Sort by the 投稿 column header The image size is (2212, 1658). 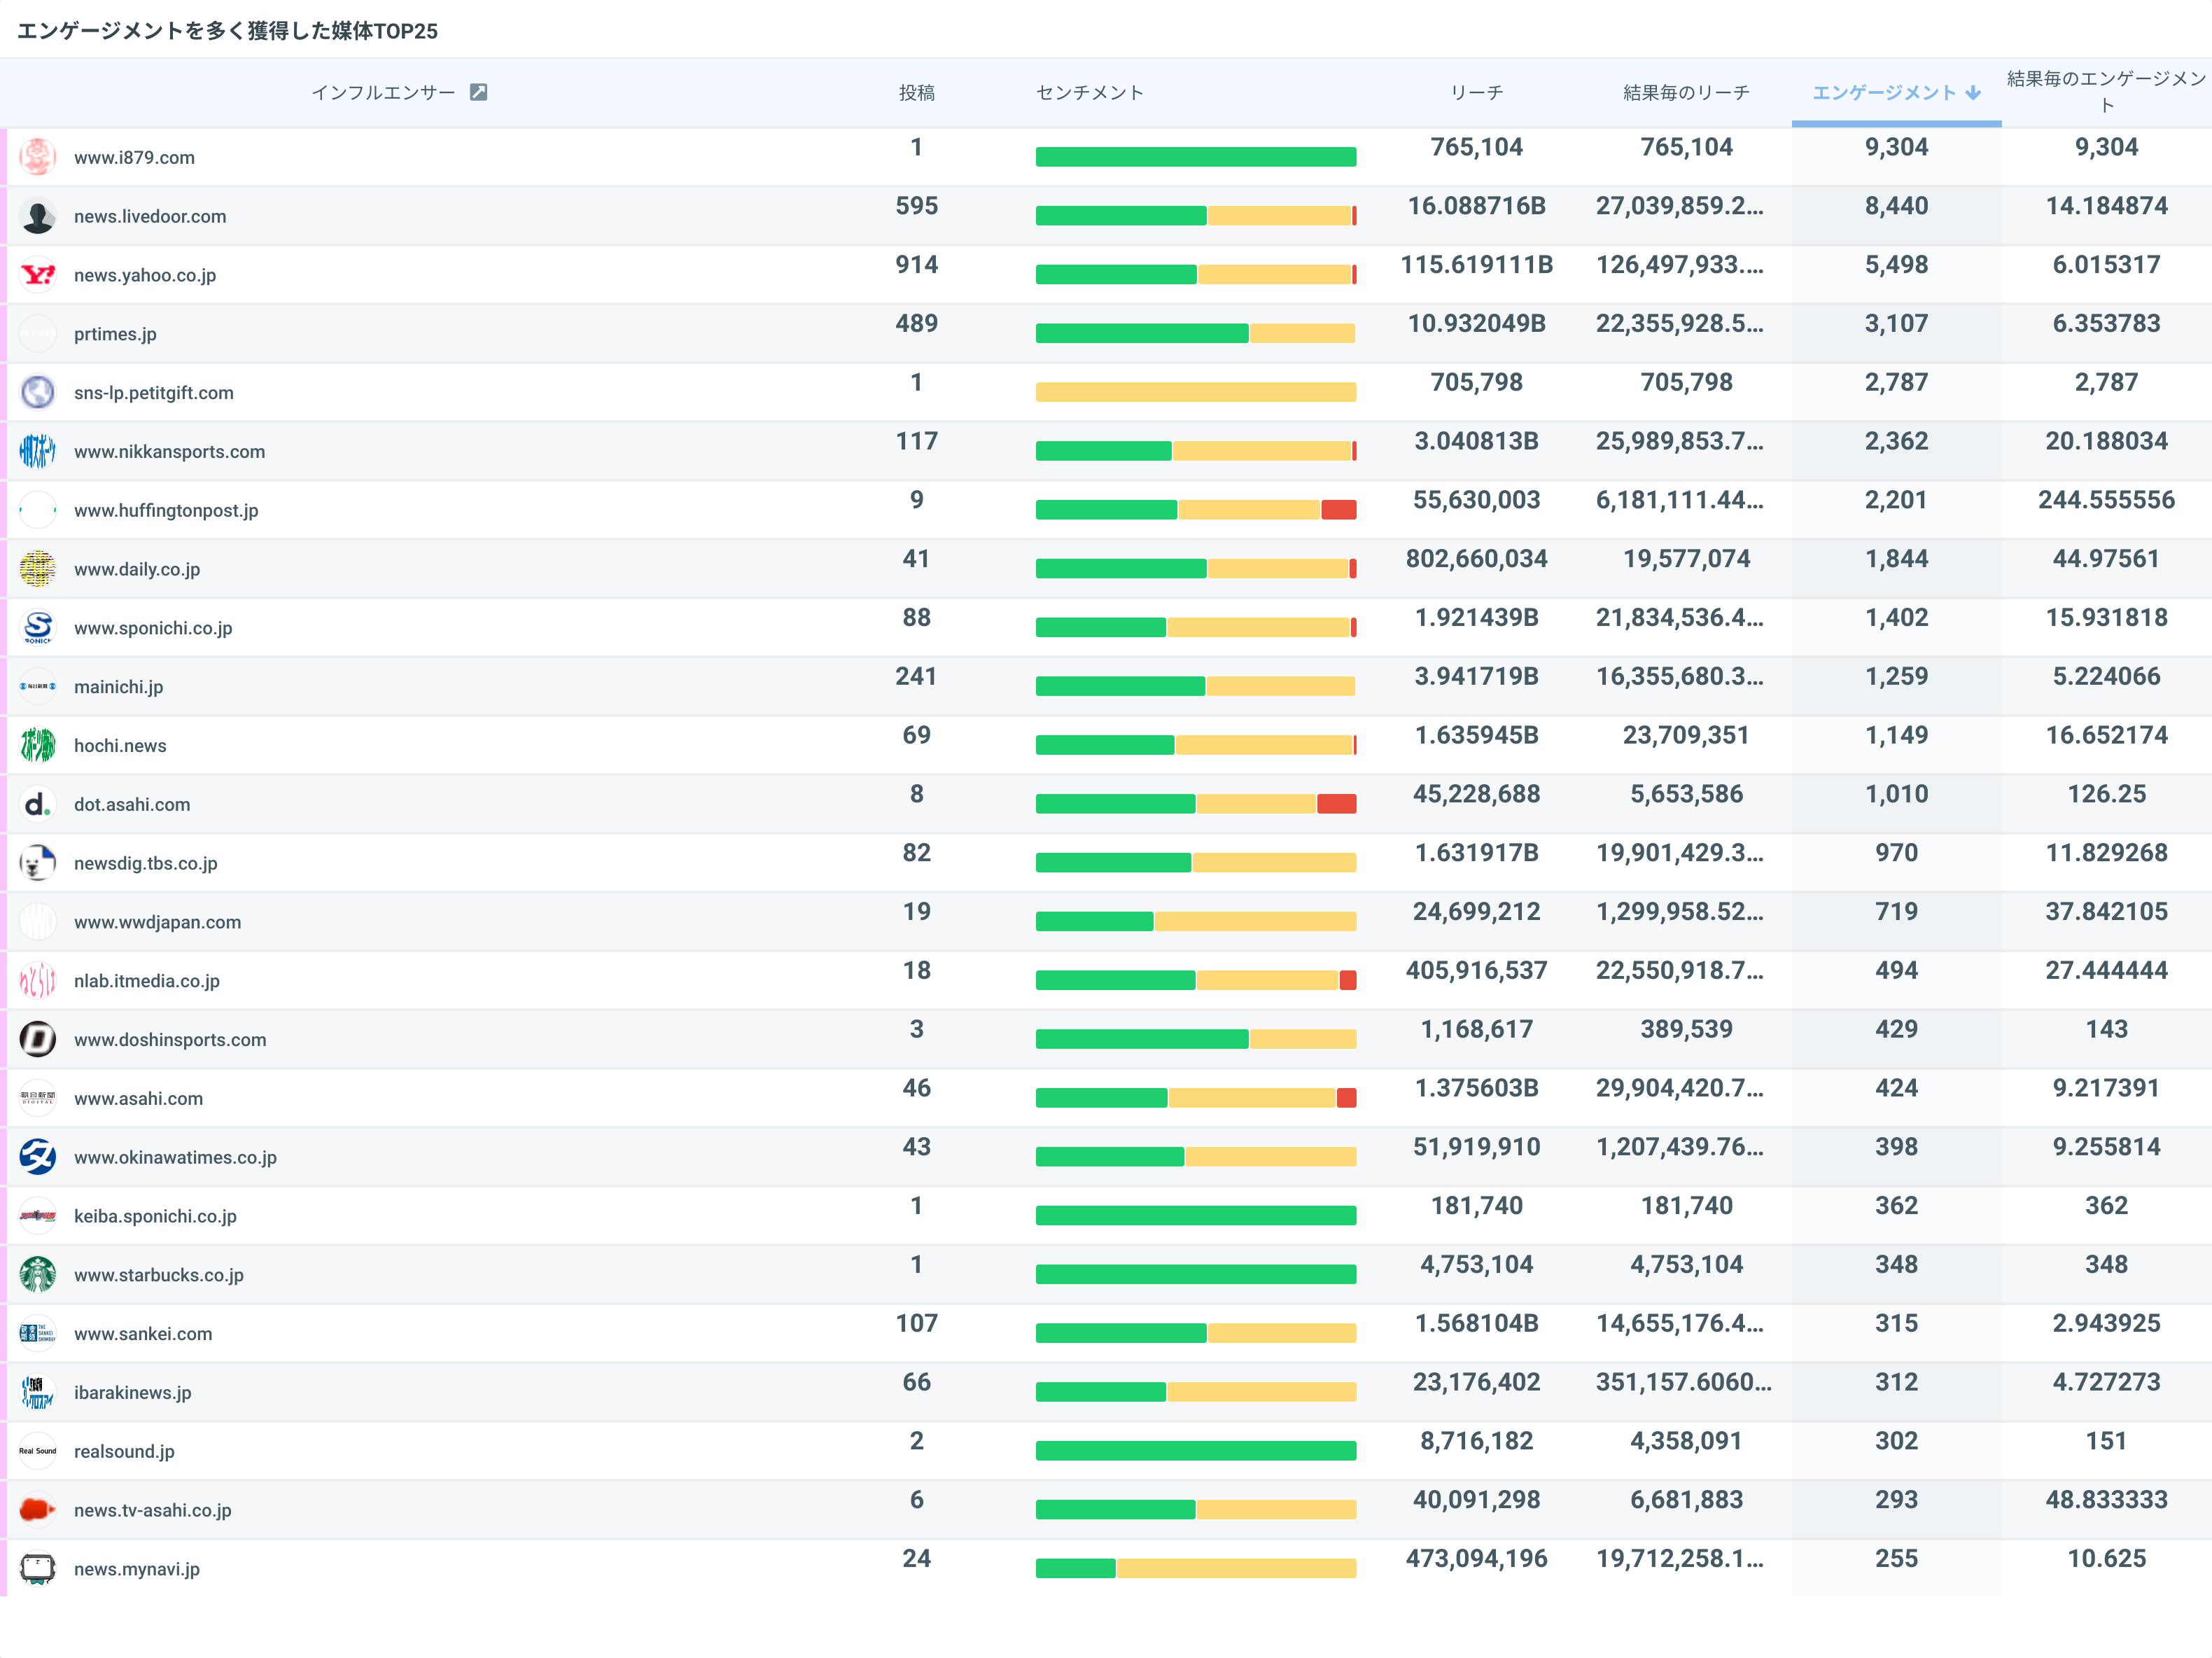tap(916, 92)
